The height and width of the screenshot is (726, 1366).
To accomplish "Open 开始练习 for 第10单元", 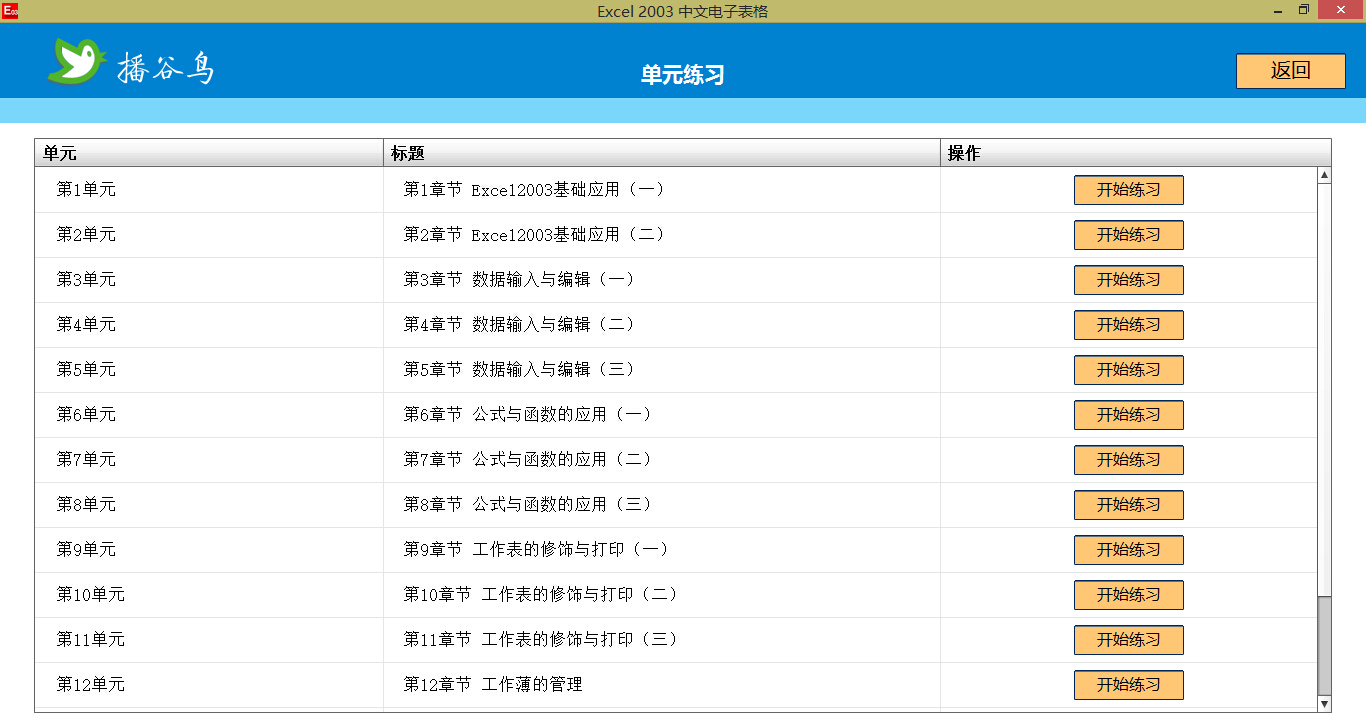I will [1128, 595].
